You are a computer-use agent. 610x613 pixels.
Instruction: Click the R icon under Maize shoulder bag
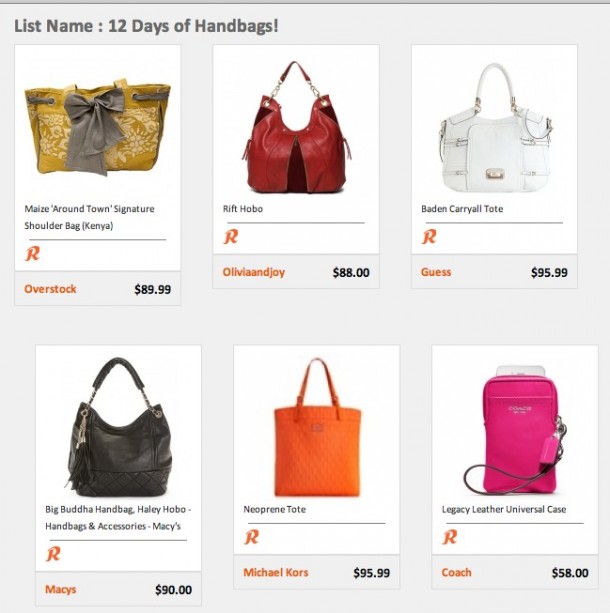point(32,253)
